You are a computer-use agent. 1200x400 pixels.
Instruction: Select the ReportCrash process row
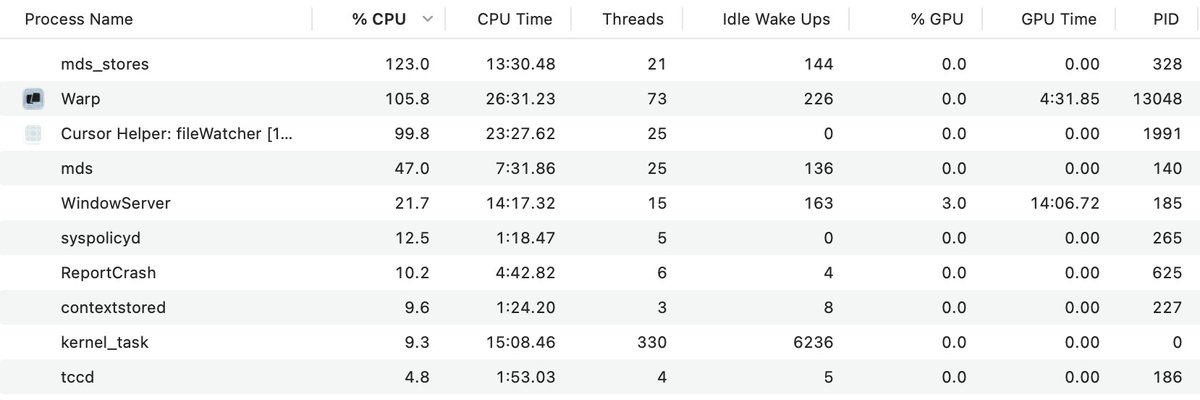[600, 272]
